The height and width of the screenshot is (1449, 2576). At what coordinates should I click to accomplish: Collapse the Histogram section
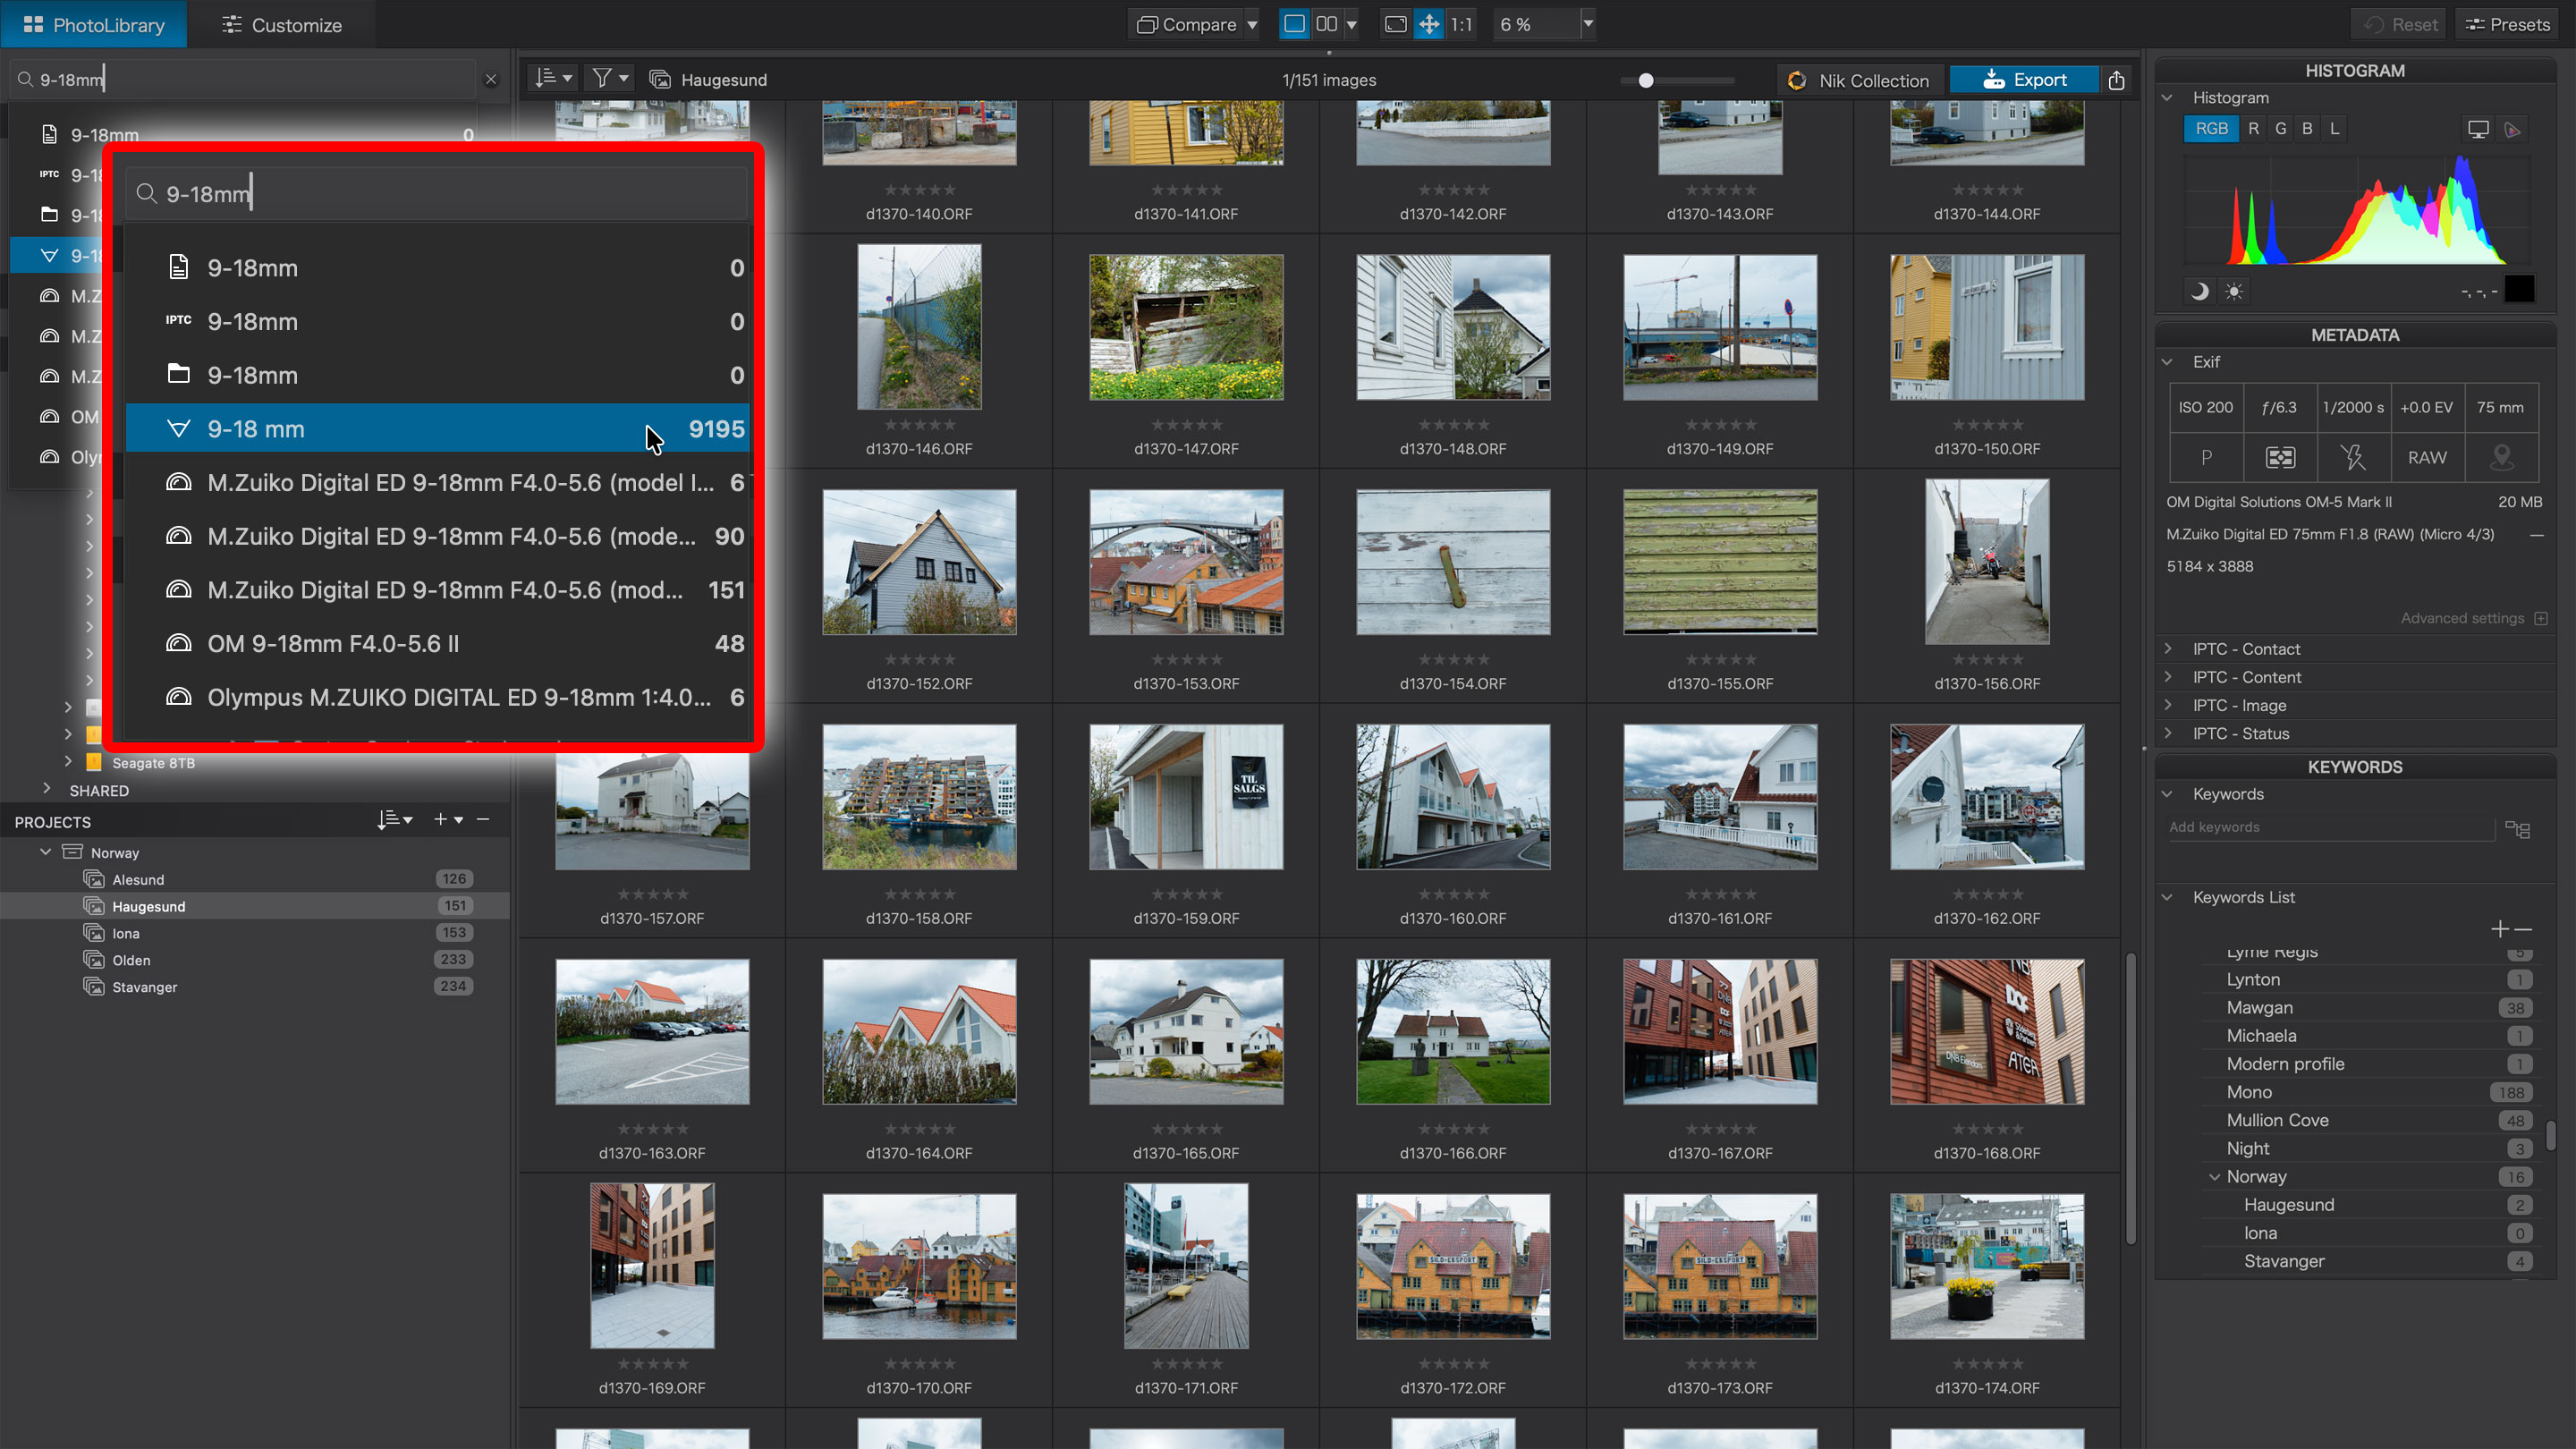pyautogui.click(x=2167, y=97)
